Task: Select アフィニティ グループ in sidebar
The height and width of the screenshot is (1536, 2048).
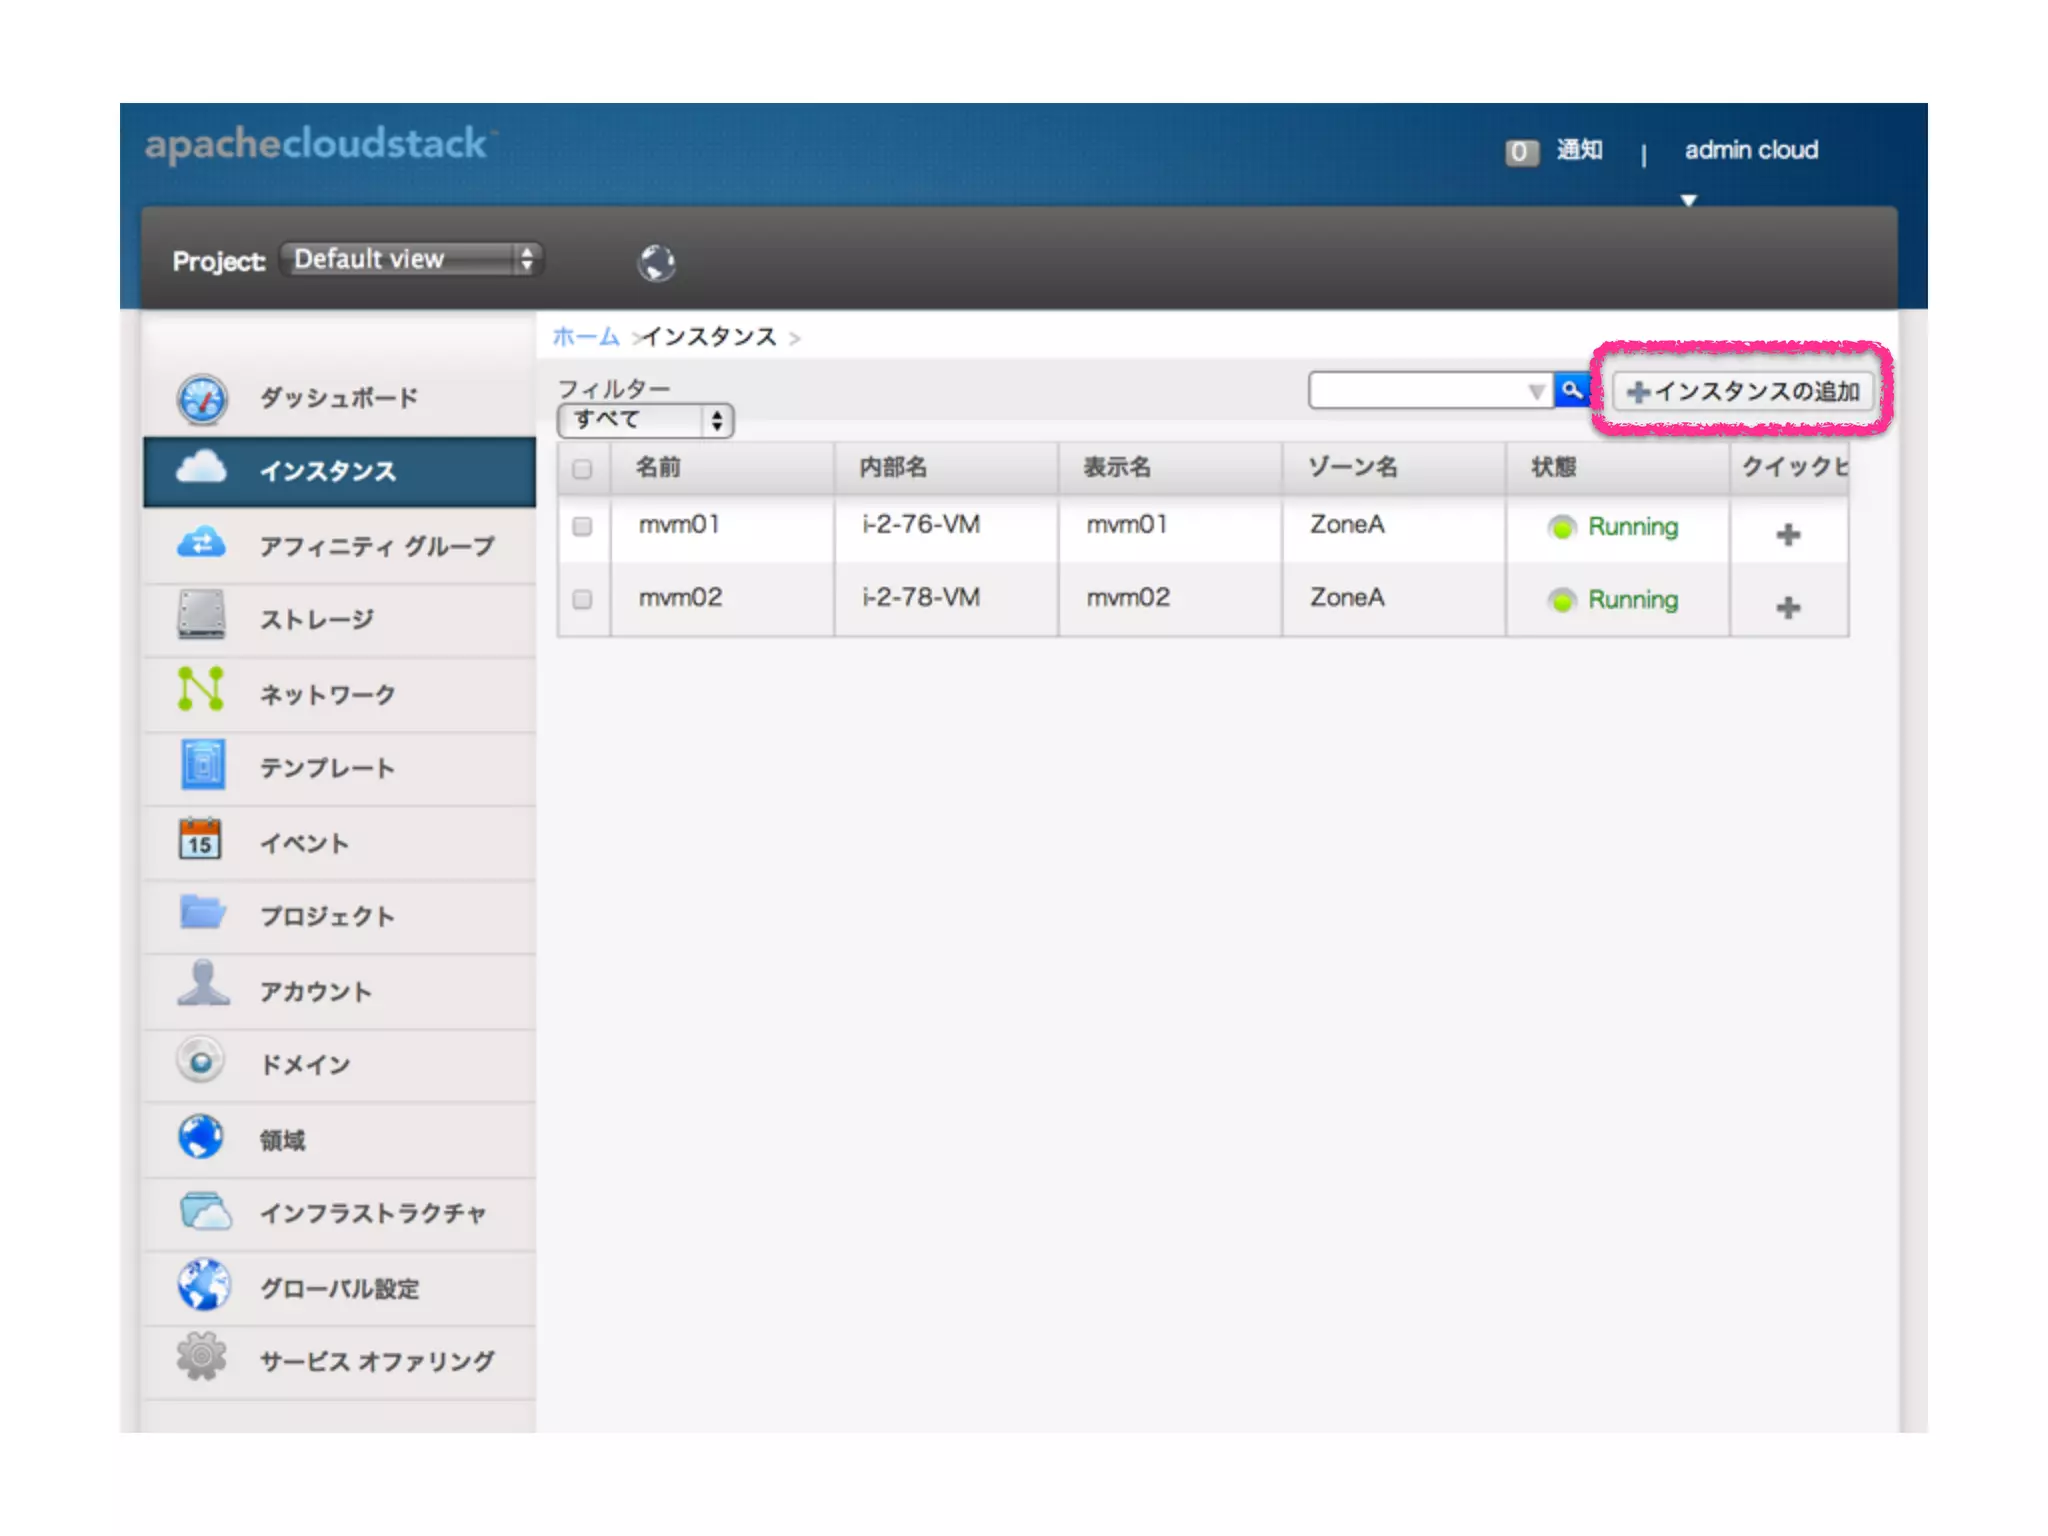Action: (x=376, y=546)
